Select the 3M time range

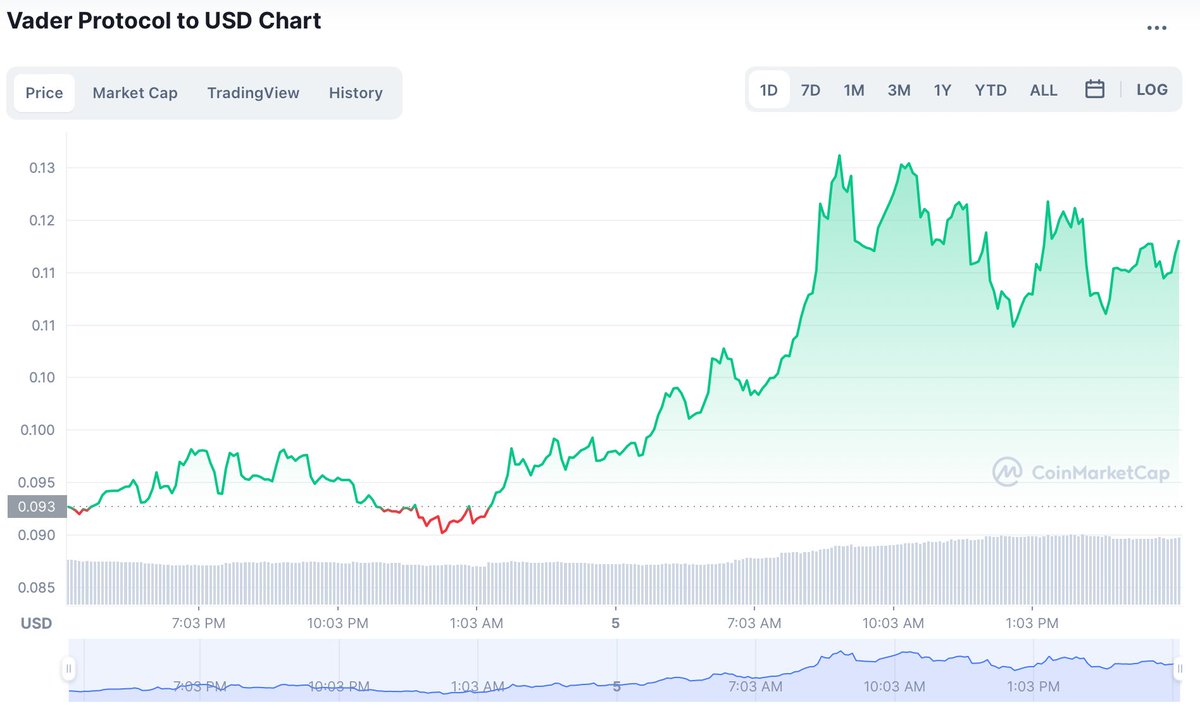pyautogui.click(x=898, y=90)
